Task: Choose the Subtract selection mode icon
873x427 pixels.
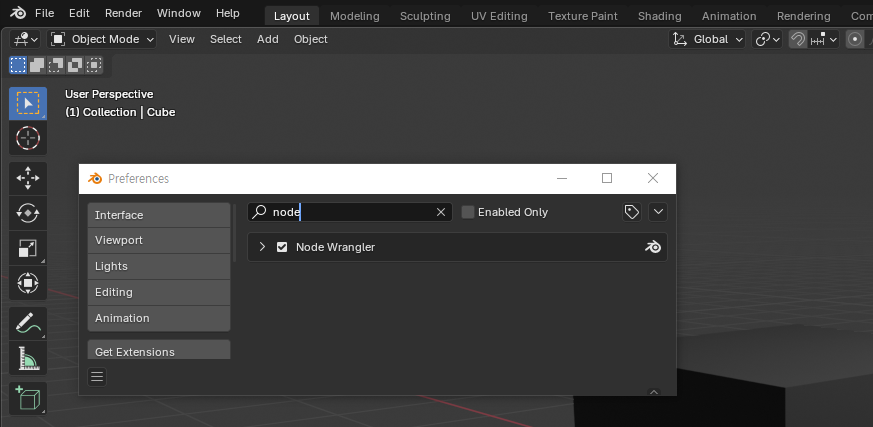Action: [x=56, y=65]
